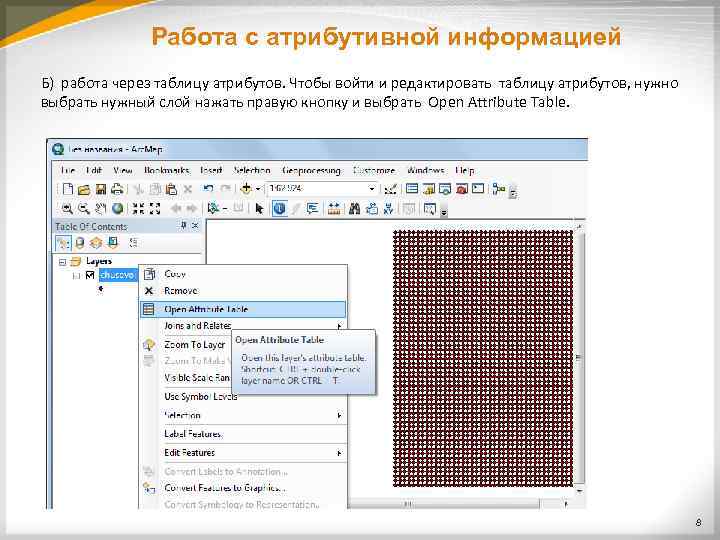Open the File menu
This screenshot has height=540, width=720.
click(68, 170)
